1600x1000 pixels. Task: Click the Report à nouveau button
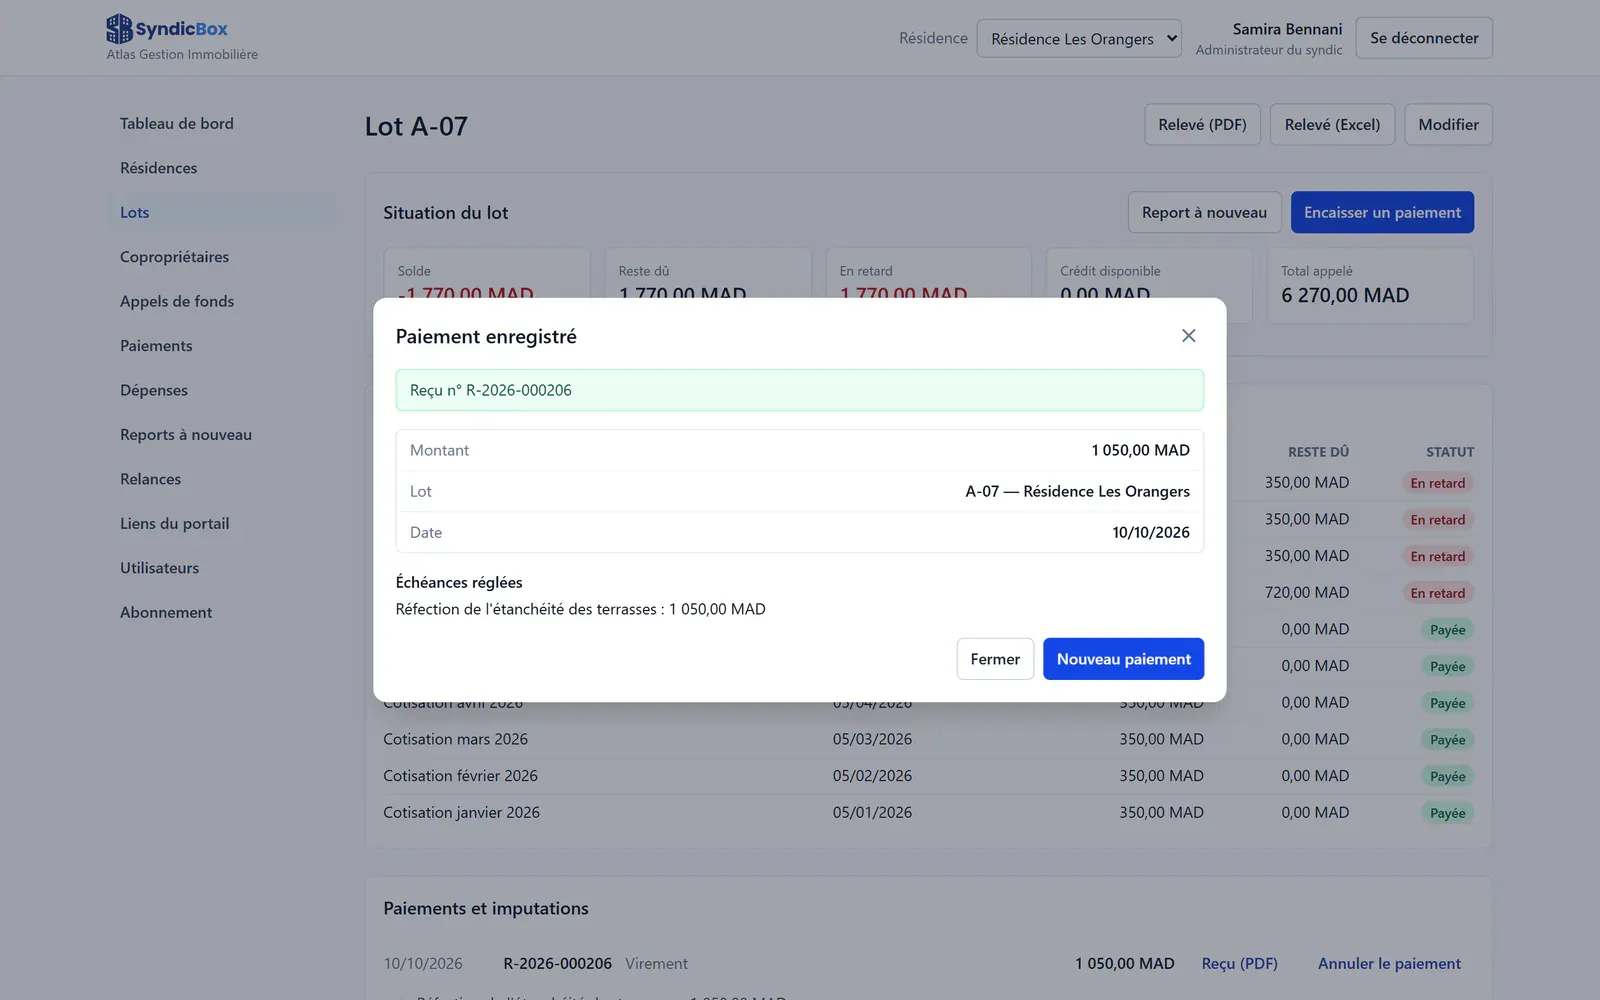pyautogui.click(x=1204, y=213)
